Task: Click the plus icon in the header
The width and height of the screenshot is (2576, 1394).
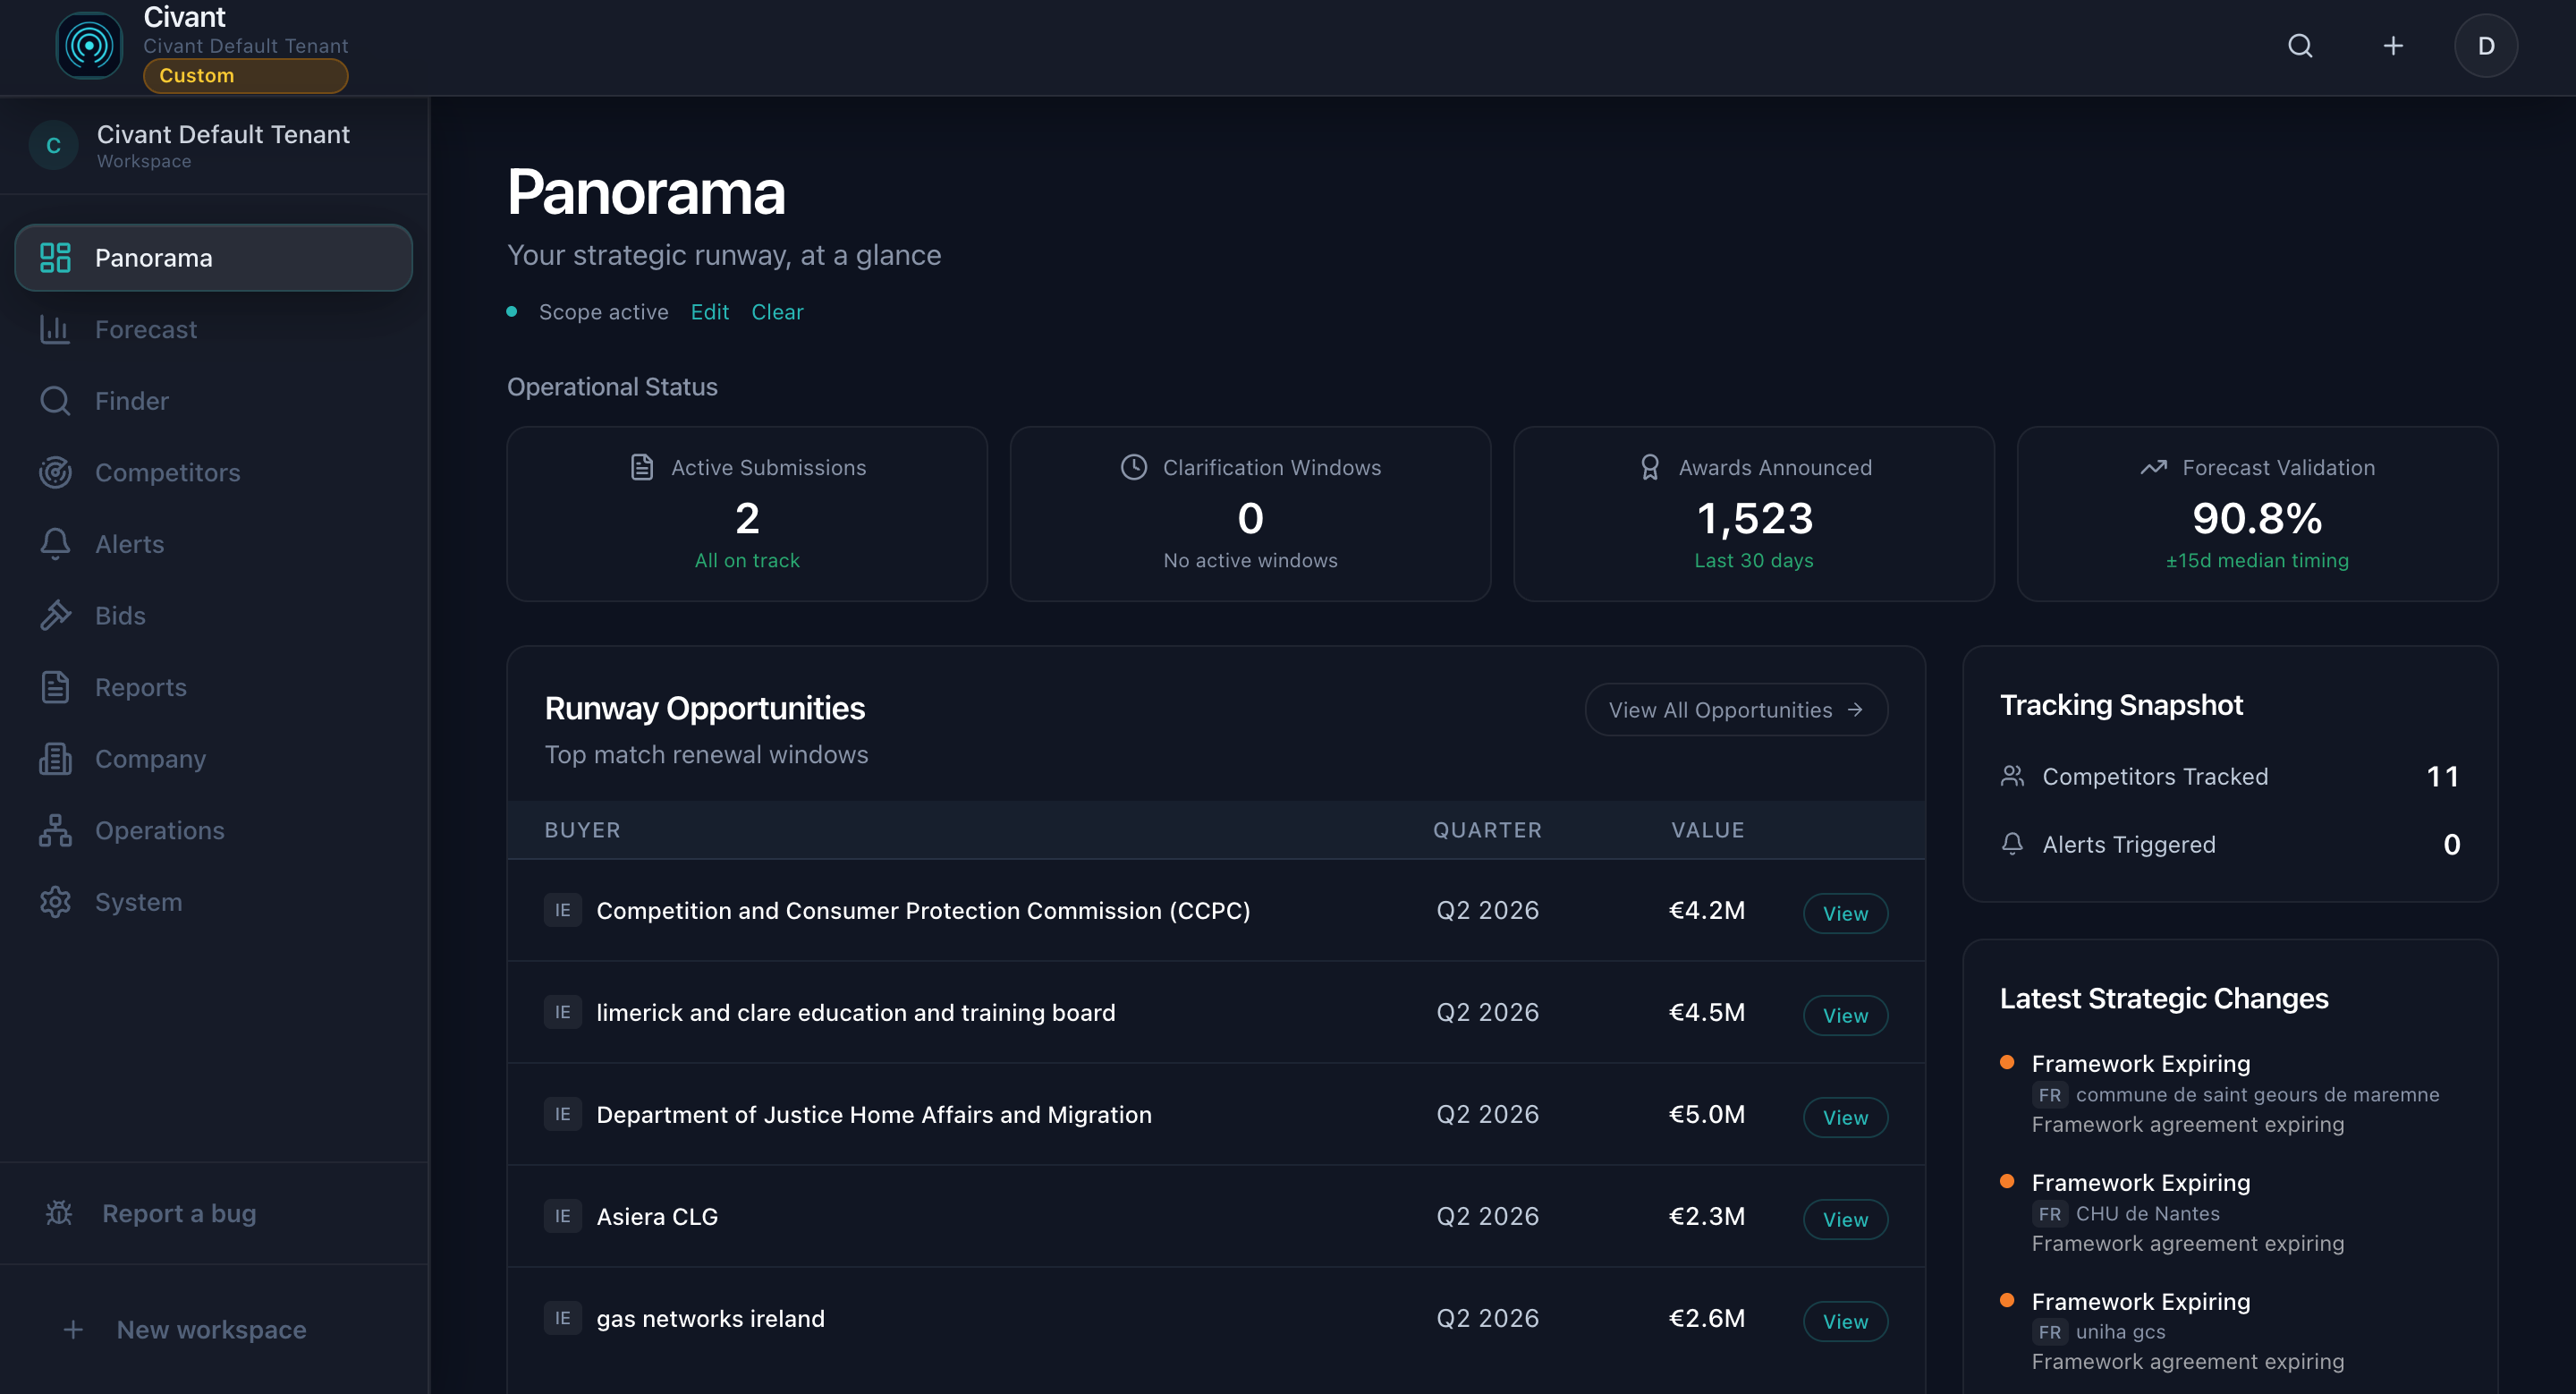Action: click(x=2393, y=45)
